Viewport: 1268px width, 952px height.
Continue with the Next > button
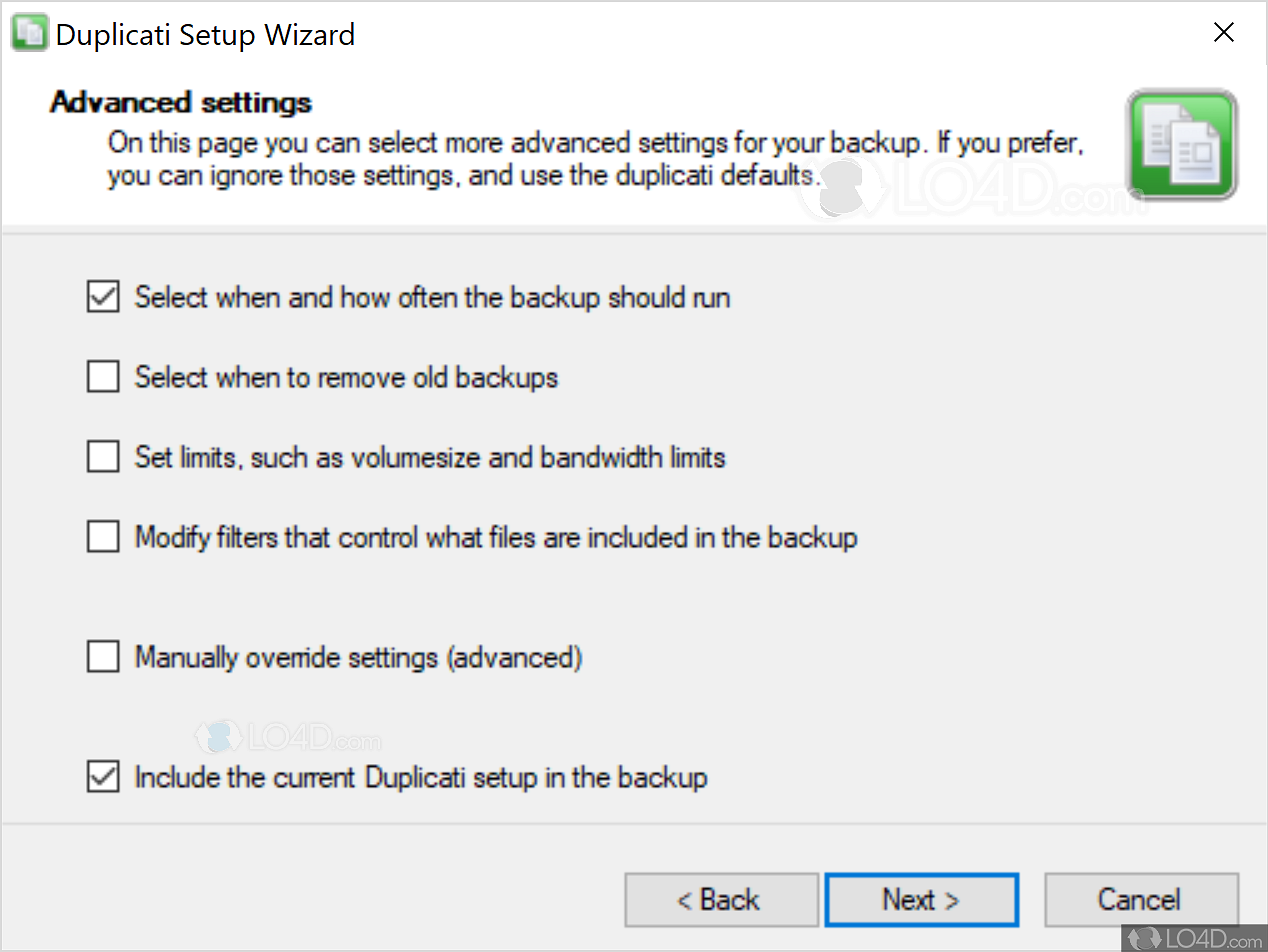click(x=922, y=900)
